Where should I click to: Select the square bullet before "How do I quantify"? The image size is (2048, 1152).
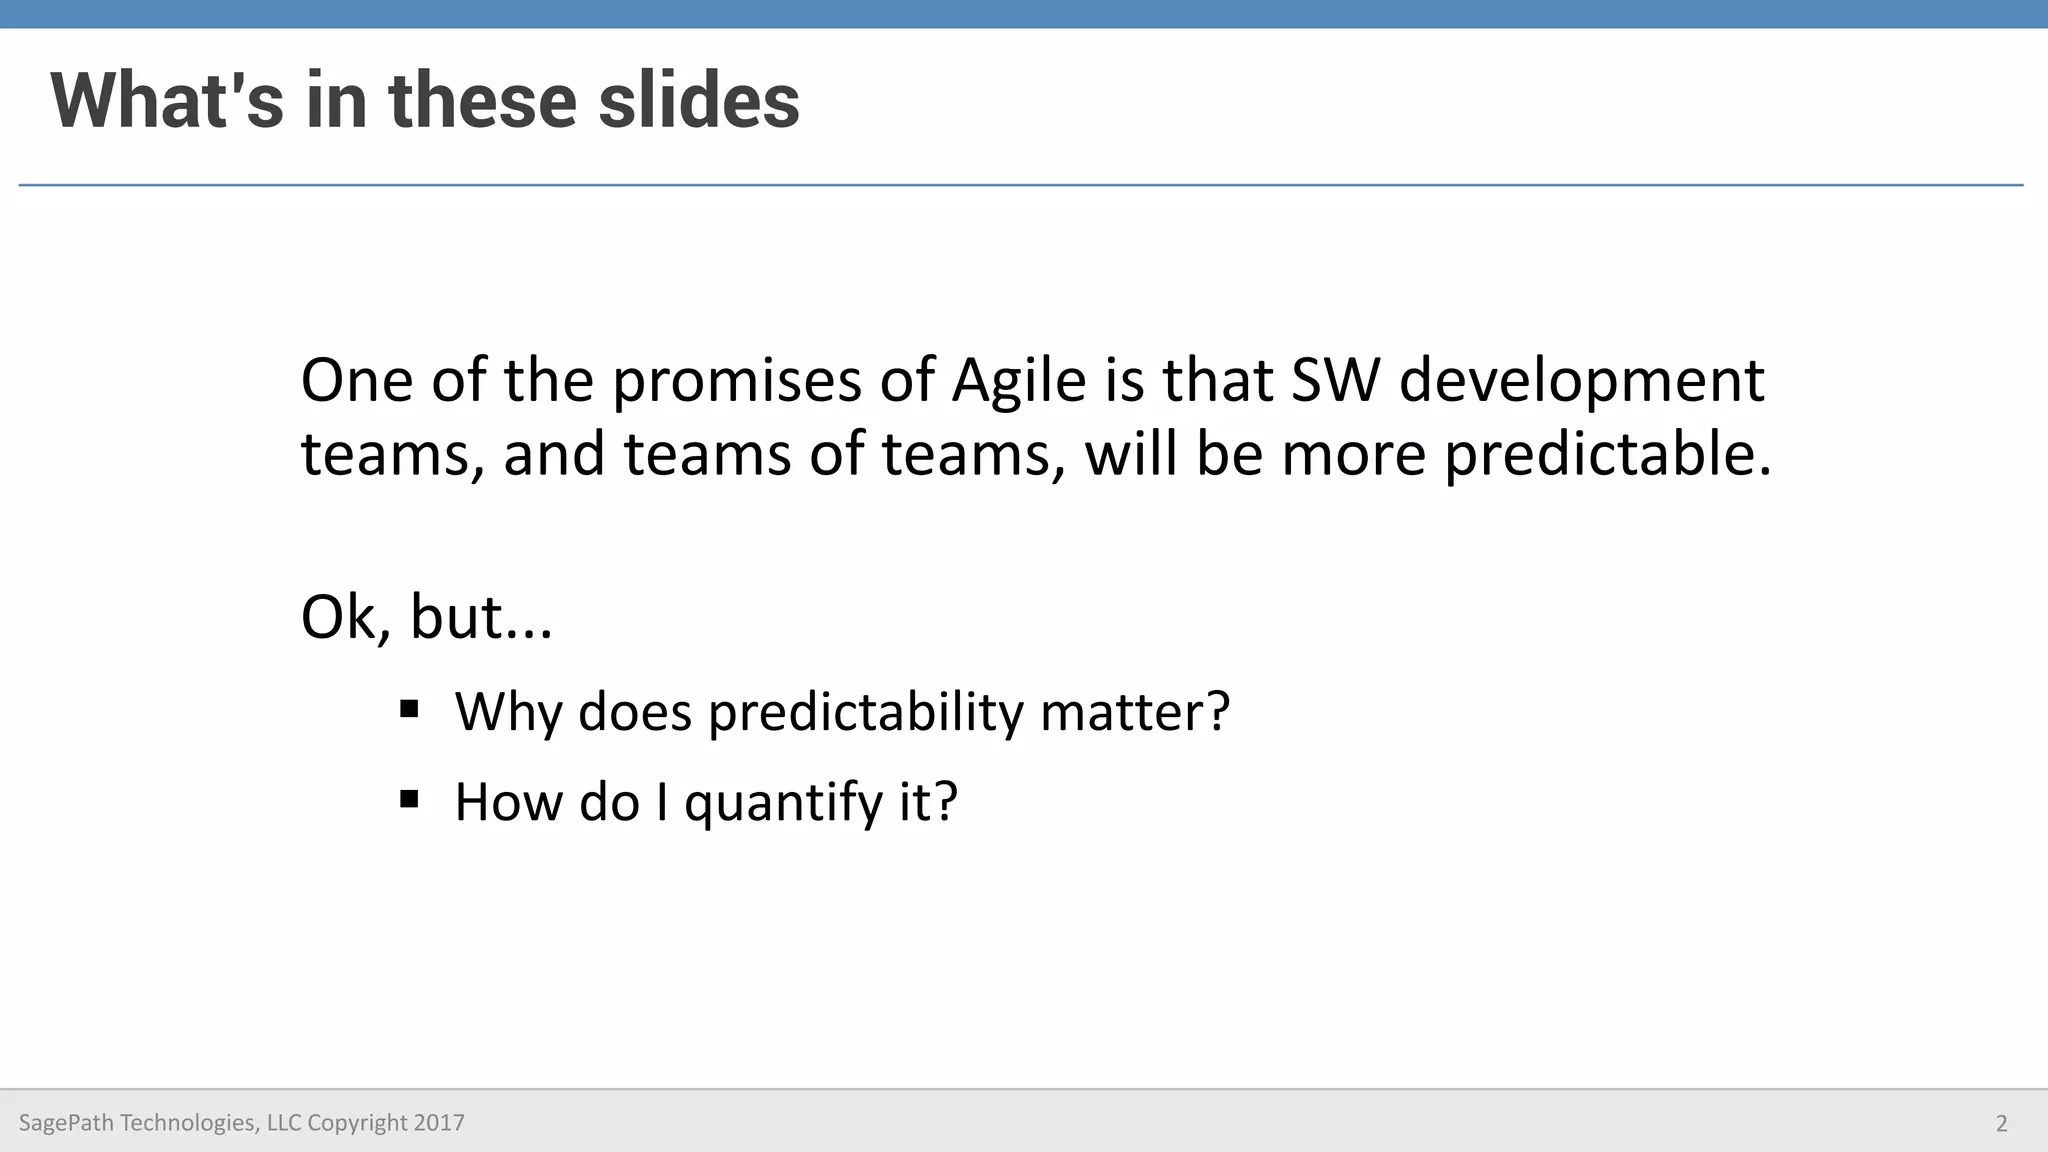(x=408, y=799)
